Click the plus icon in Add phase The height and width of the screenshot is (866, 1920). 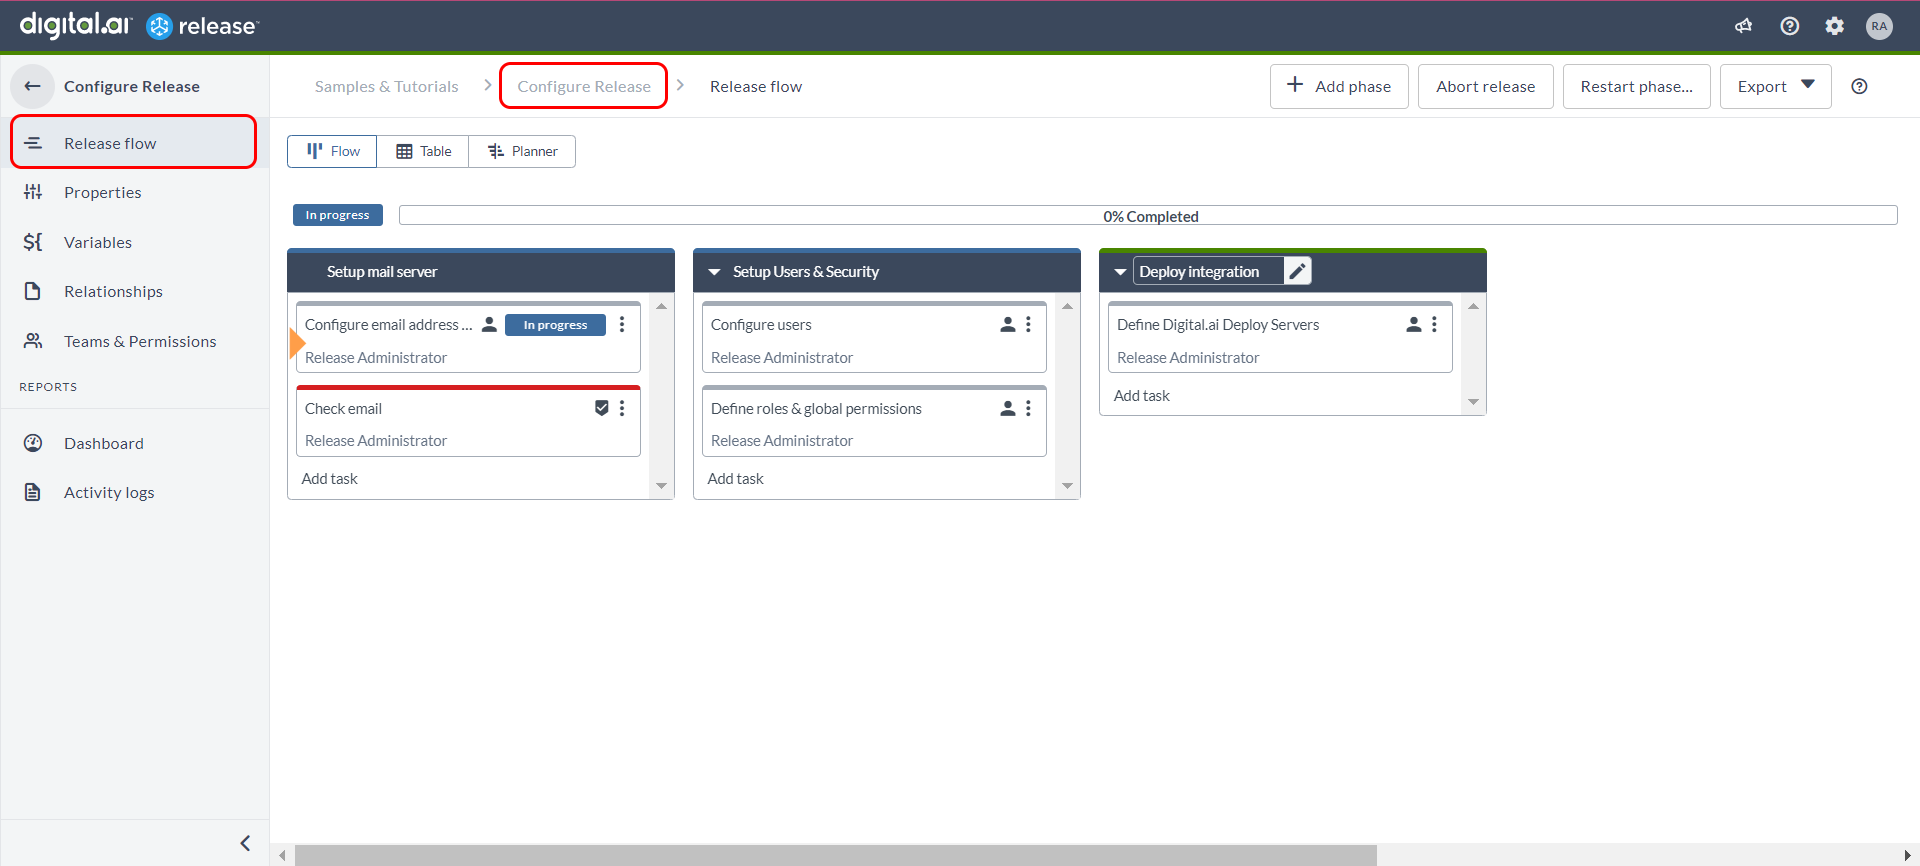1295,85
